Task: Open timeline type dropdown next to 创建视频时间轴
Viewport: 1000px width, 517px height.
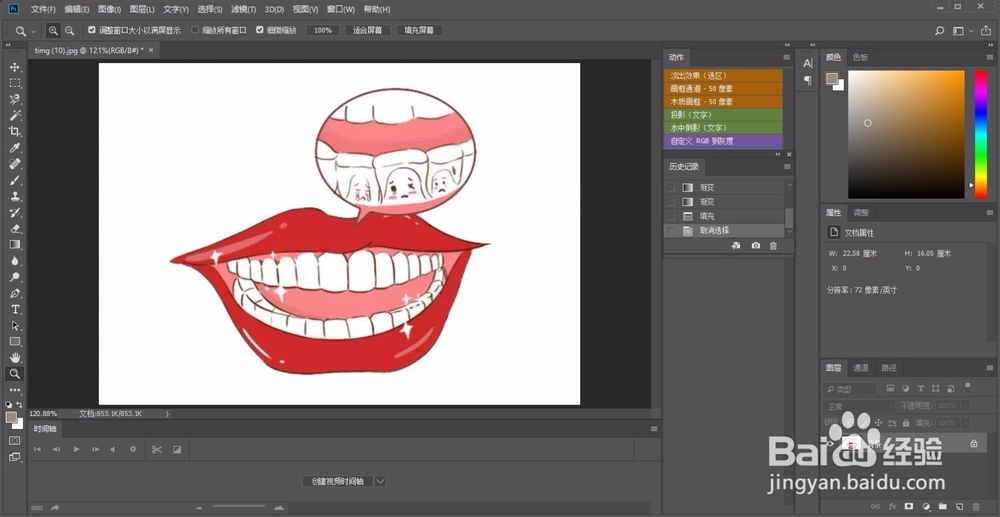Action: point(380,481)
